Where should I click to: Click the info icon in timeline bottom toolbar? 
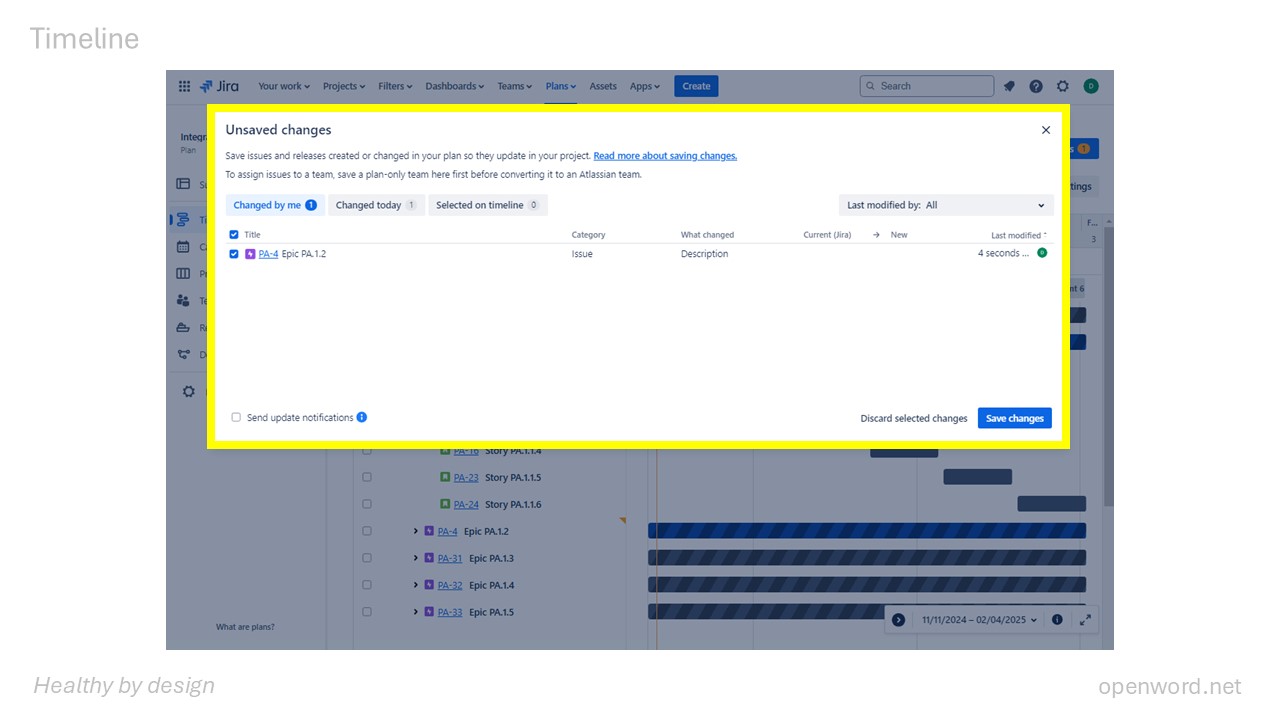coord(1057,620)
